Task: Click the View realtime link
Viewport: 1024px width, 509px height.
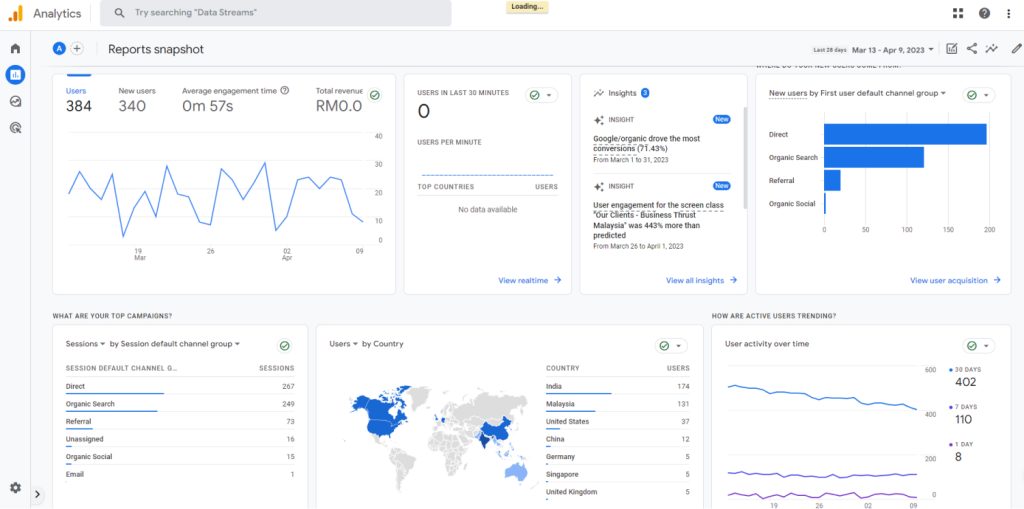Action: point(530,280)
